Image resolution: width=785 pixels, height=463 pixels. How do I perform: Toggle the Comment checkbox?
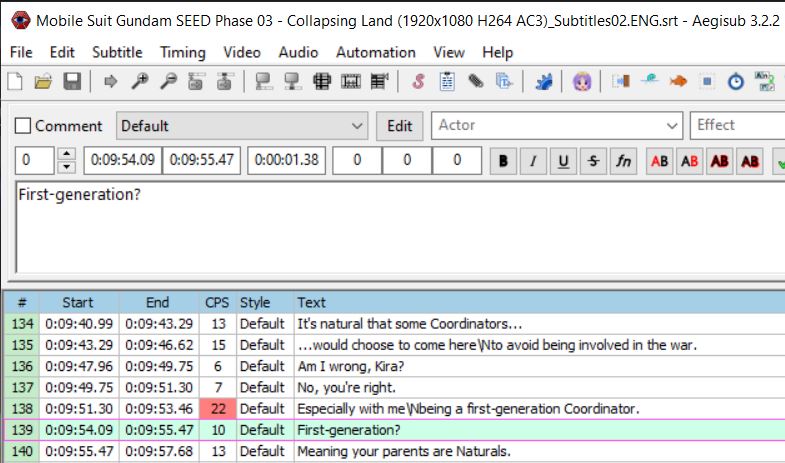23,126
